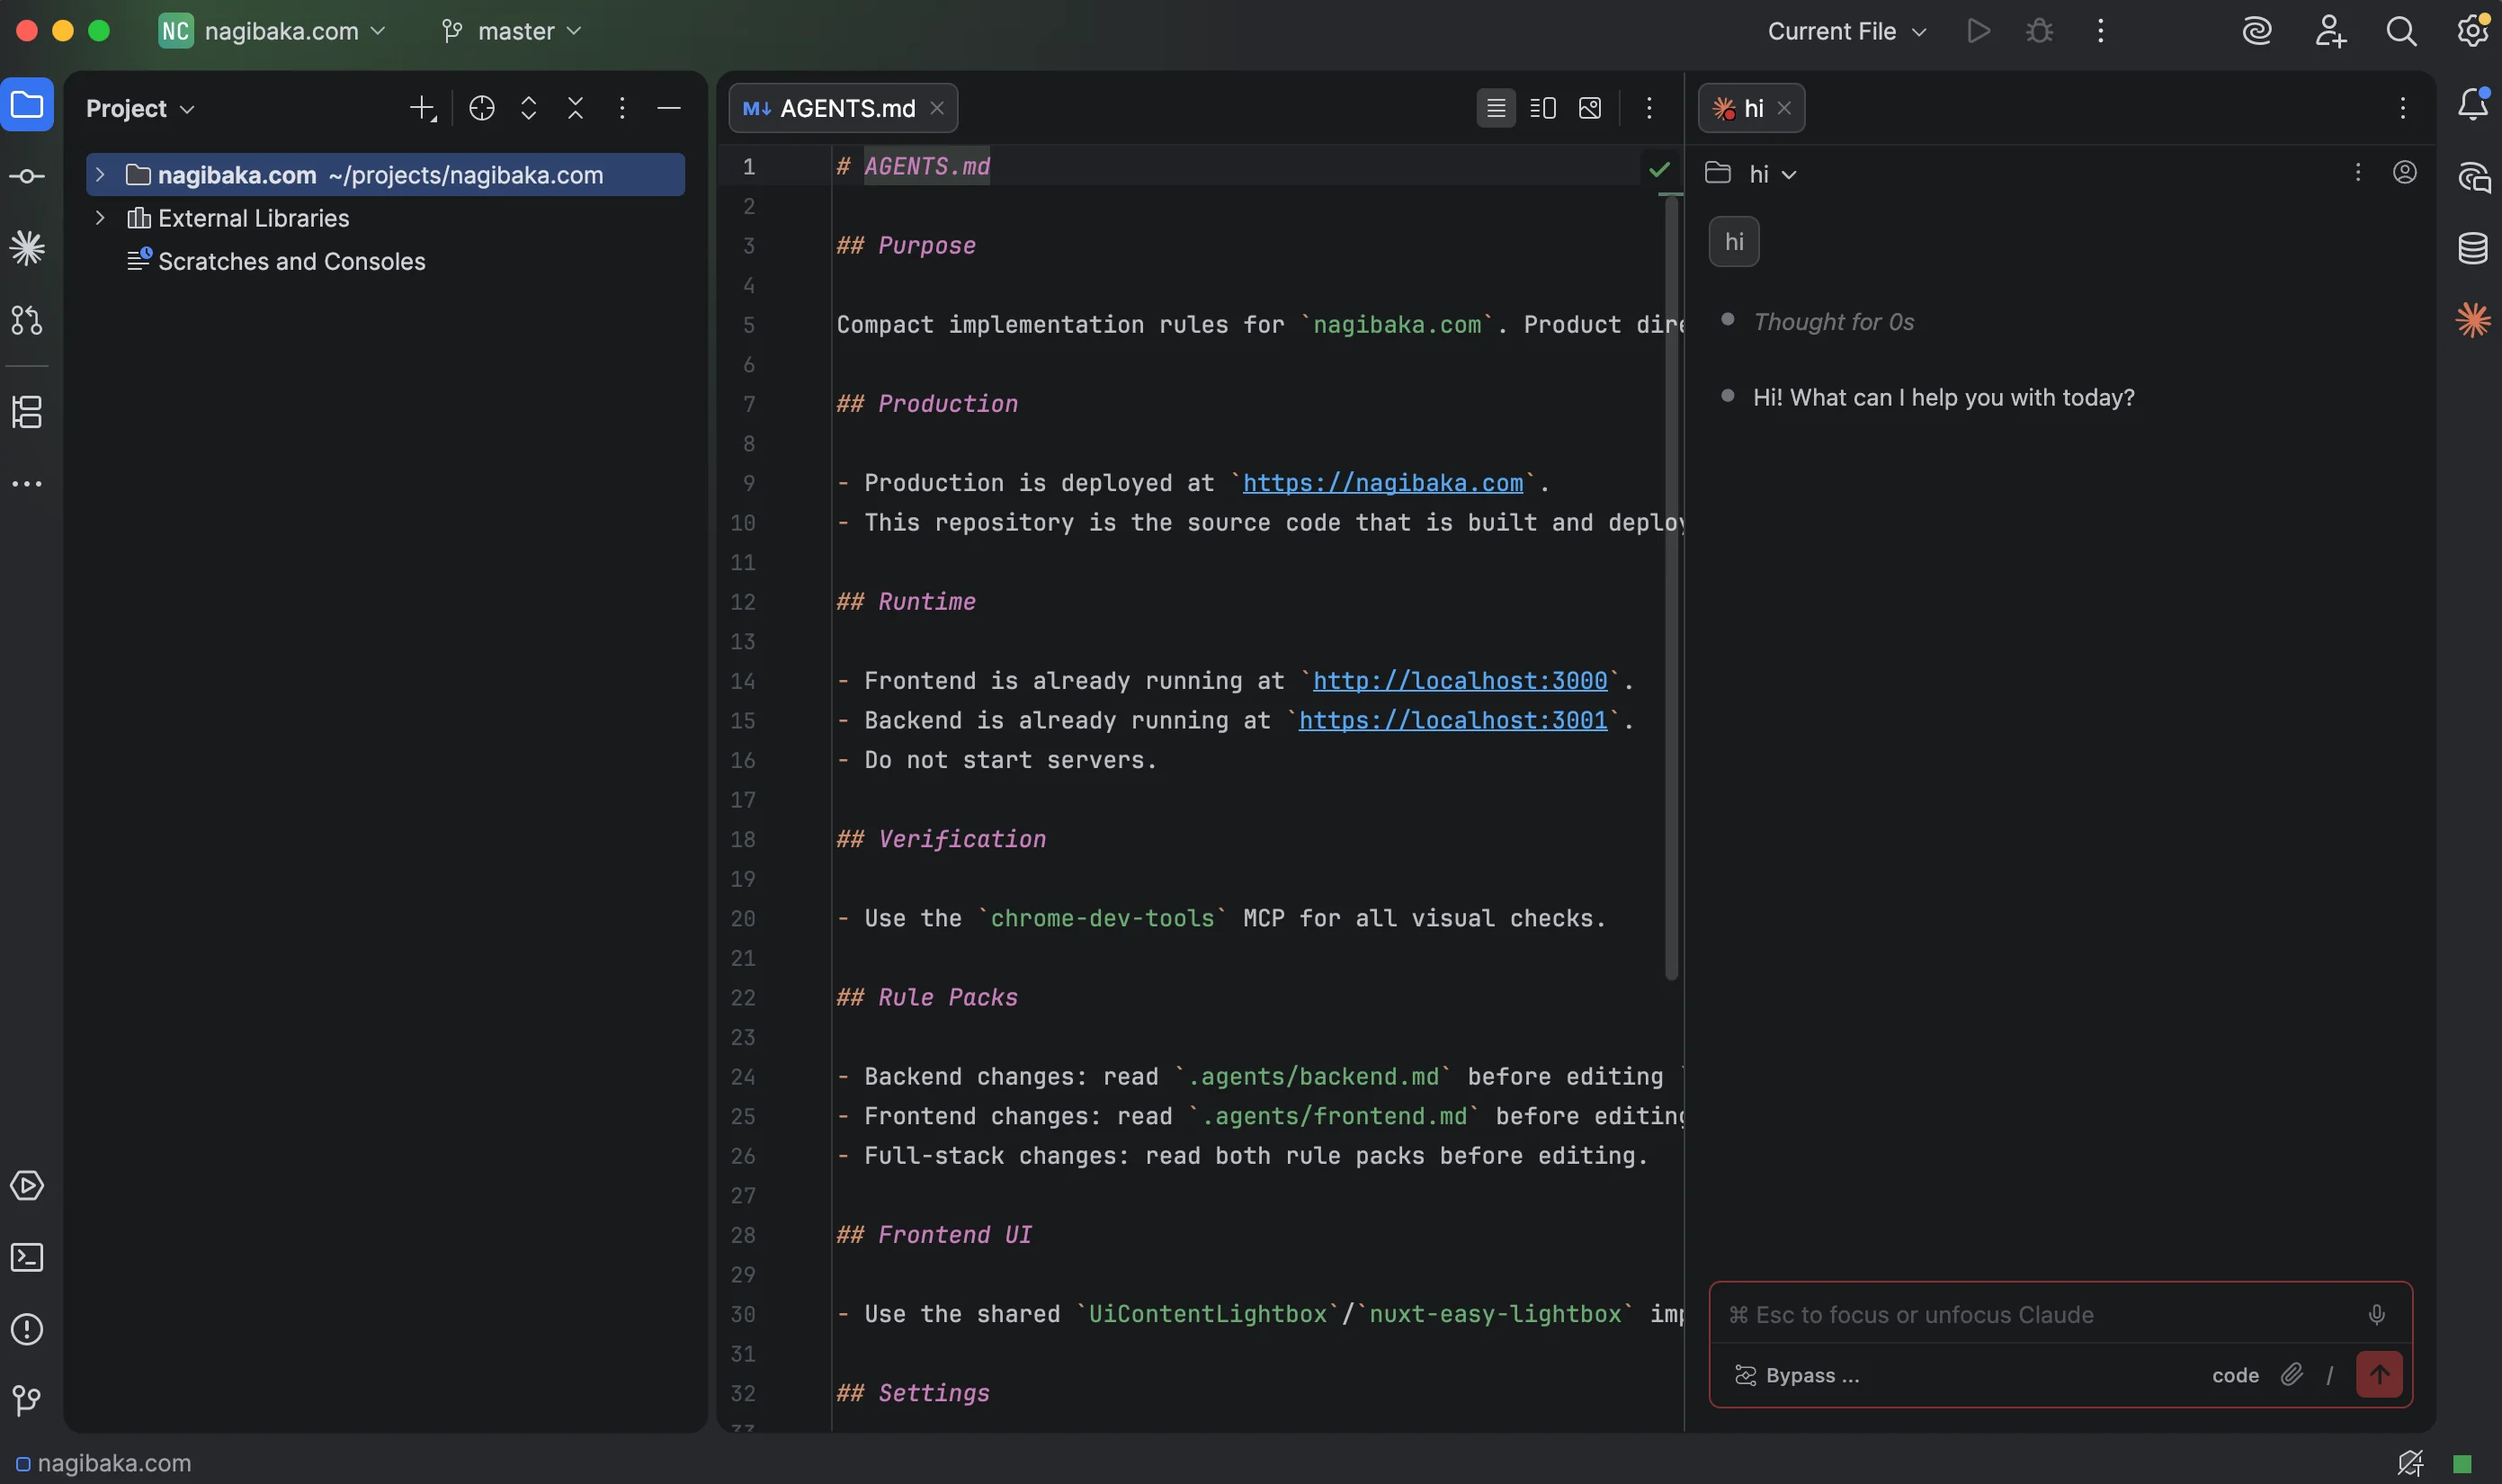This screenshot has width=2502, height=1484.
Task: Switch to preview-only view mode
Action: [x=1590, y=108]
